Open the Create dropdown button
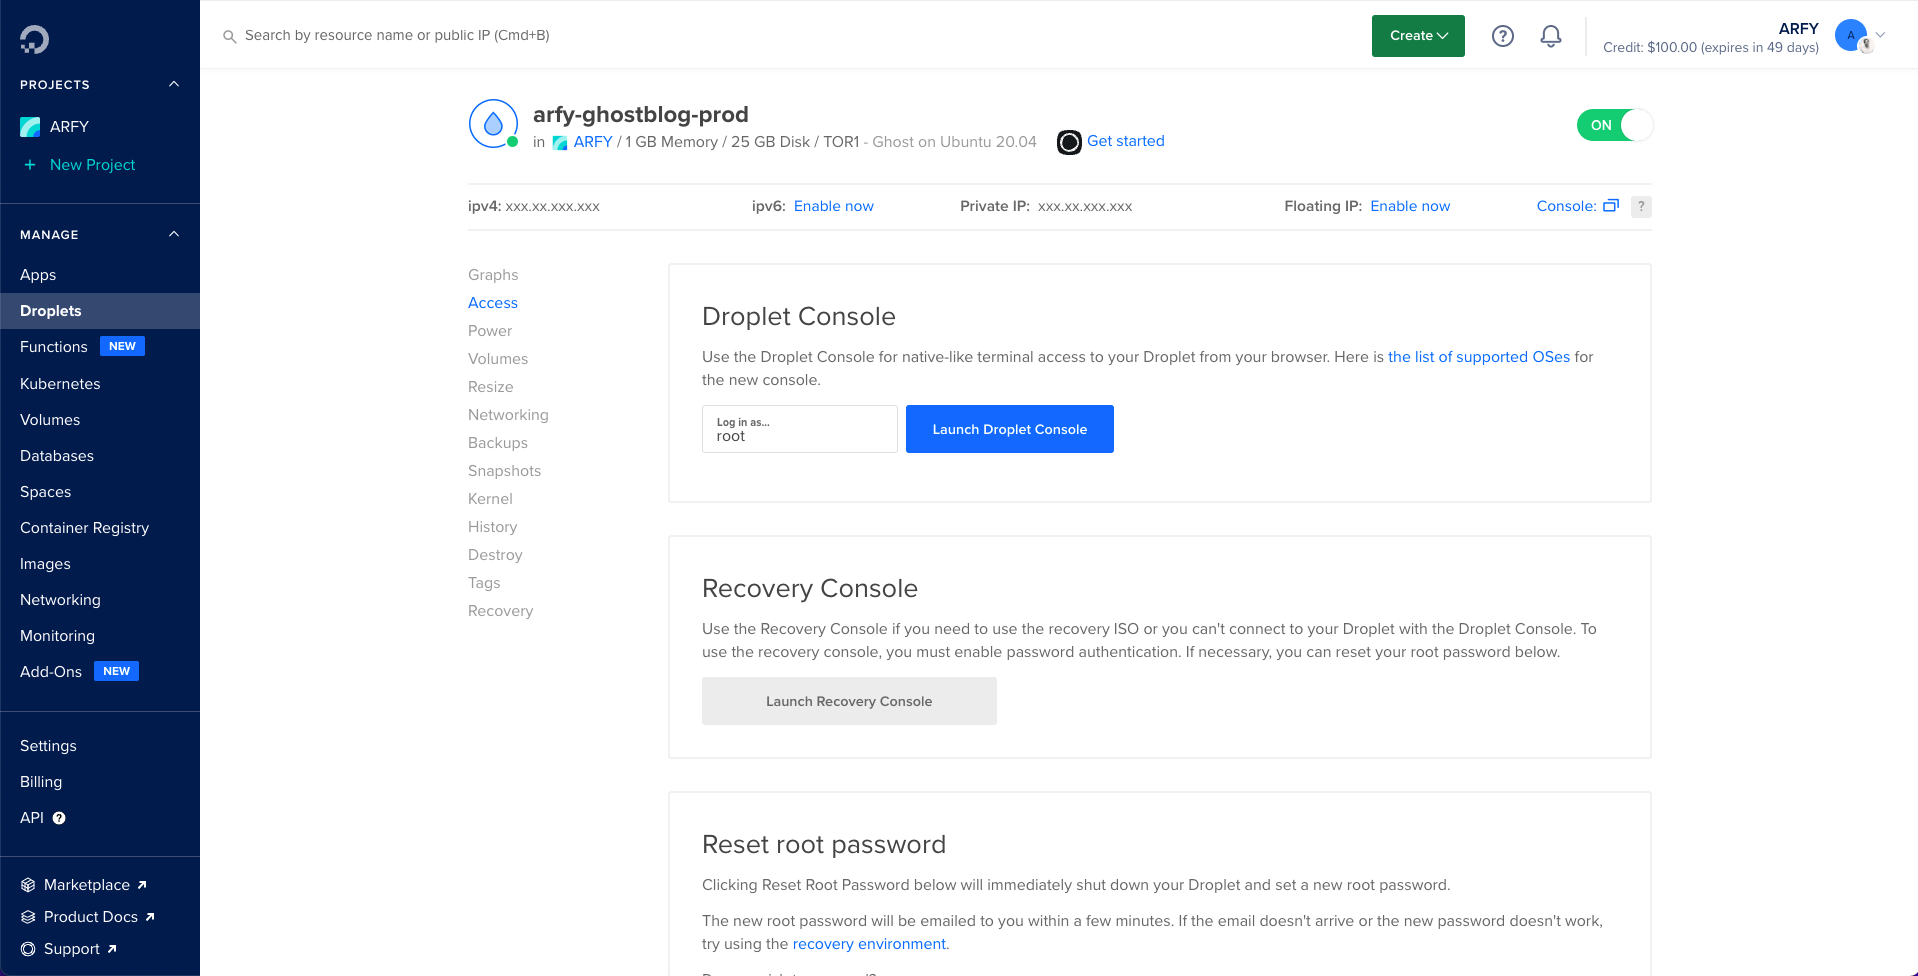The height and width of the screenshot is (976, 1918). point(1418,36)
